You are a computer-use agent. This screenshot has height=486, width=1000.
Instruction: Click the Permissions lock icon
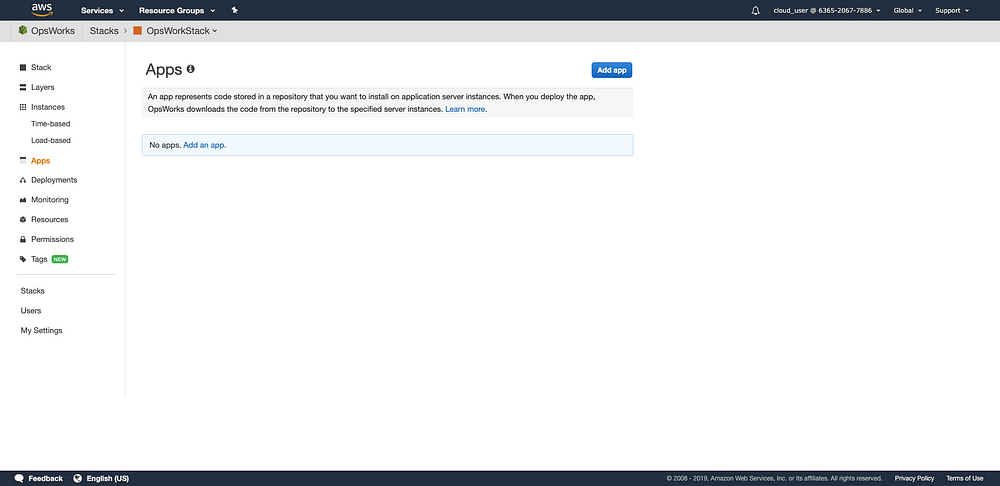[x=23, y=239]
